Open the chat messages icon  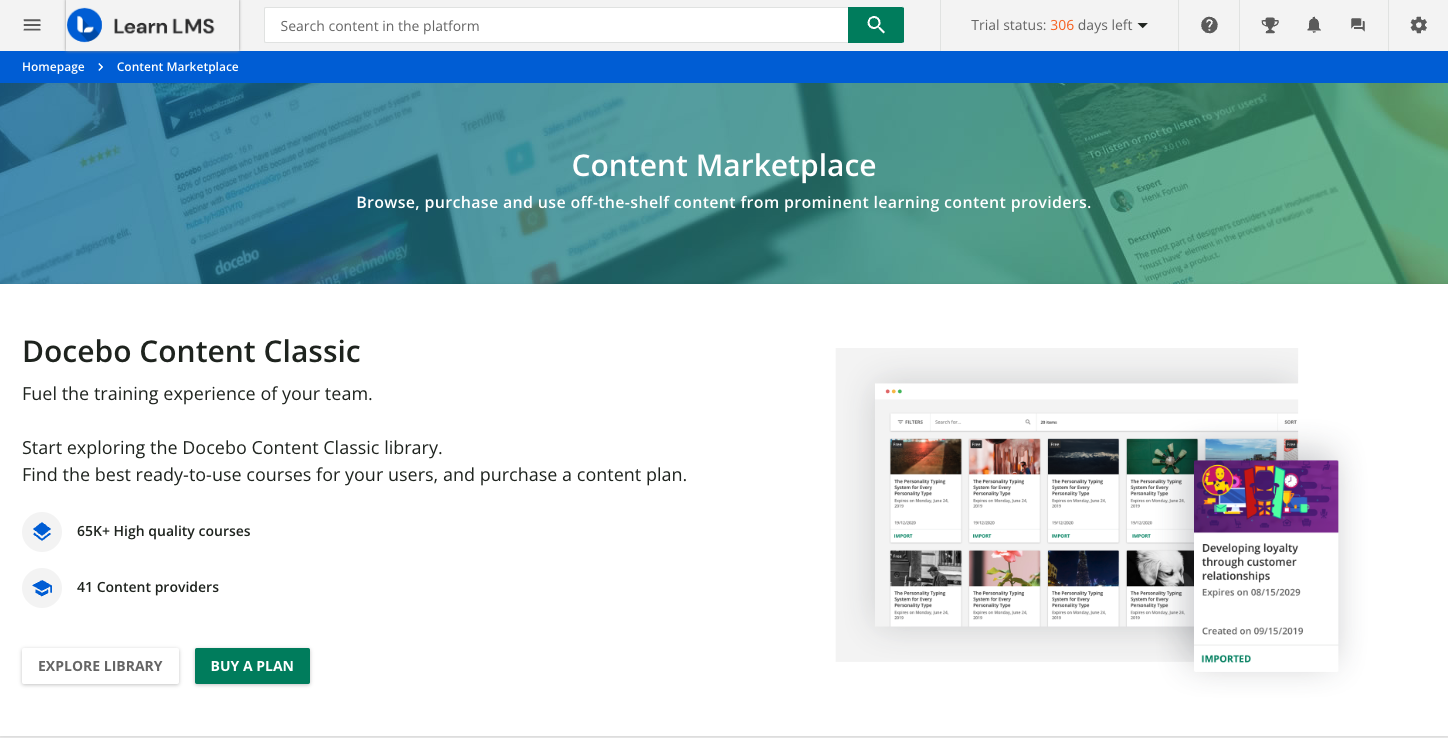(1357, 25)
